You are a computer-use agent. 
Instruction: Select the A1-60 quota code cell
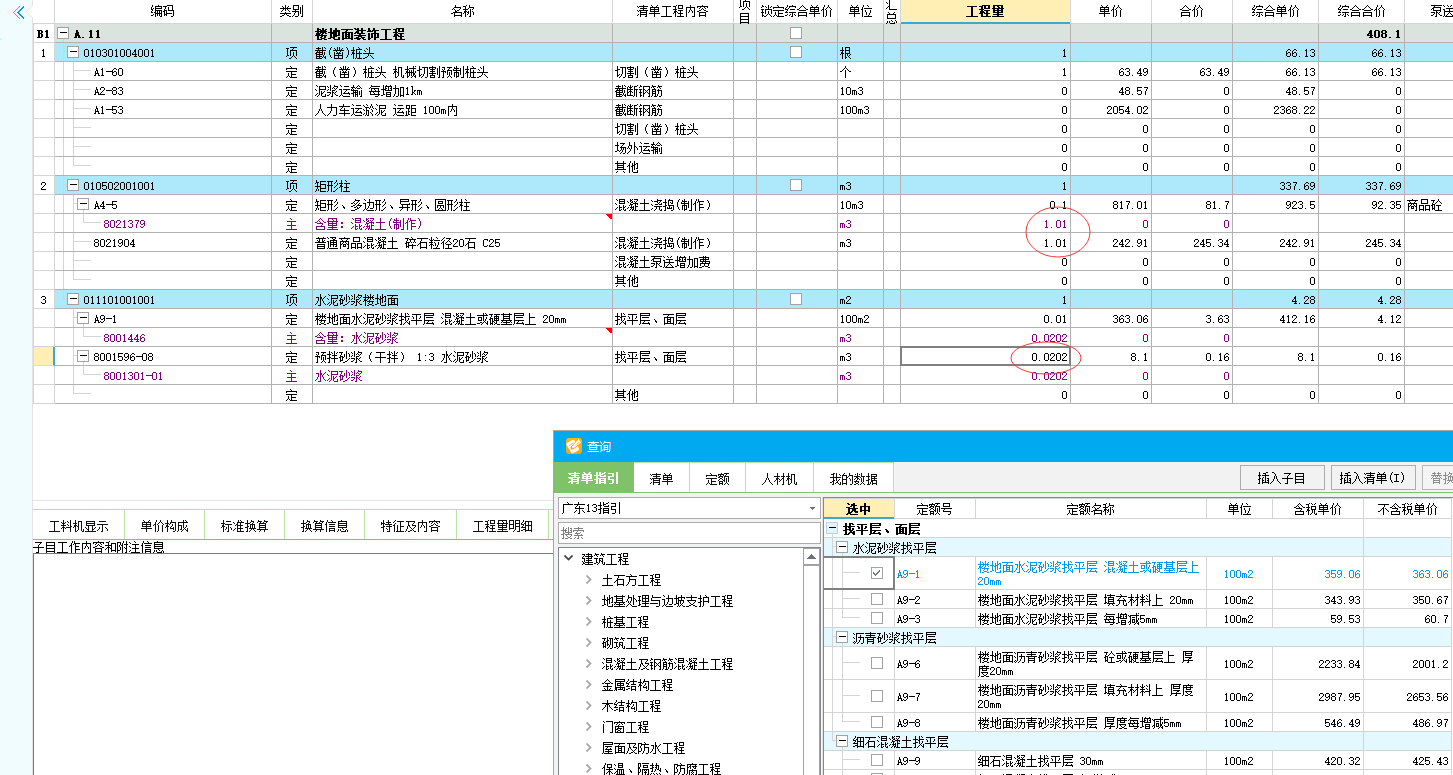[163, 72]
